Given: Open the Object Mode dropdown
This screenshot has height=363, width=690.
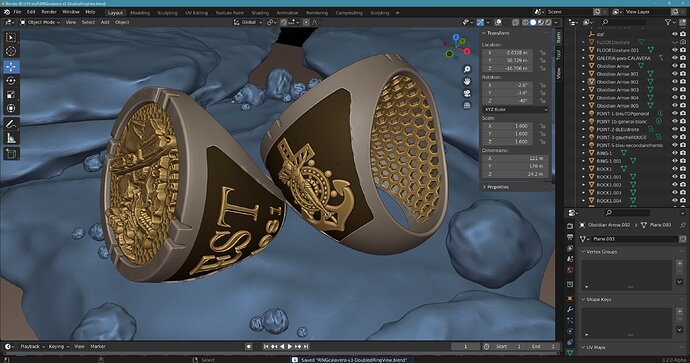Looking at the screenshot, I should (40, 22).
